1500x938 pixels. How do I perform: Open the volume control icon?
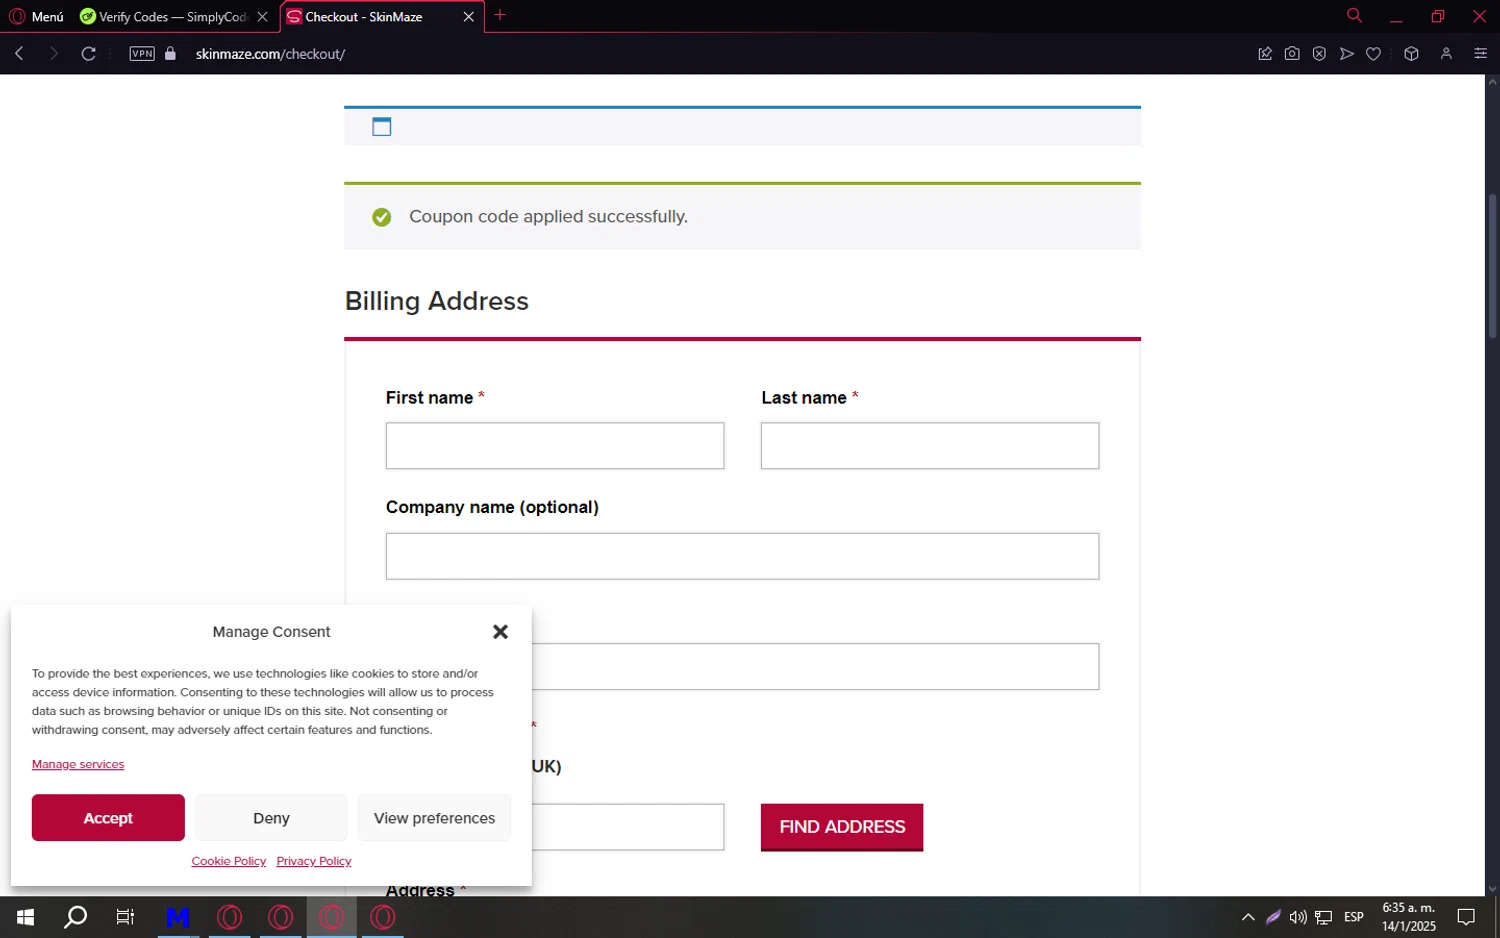[x=1298, y=917]
